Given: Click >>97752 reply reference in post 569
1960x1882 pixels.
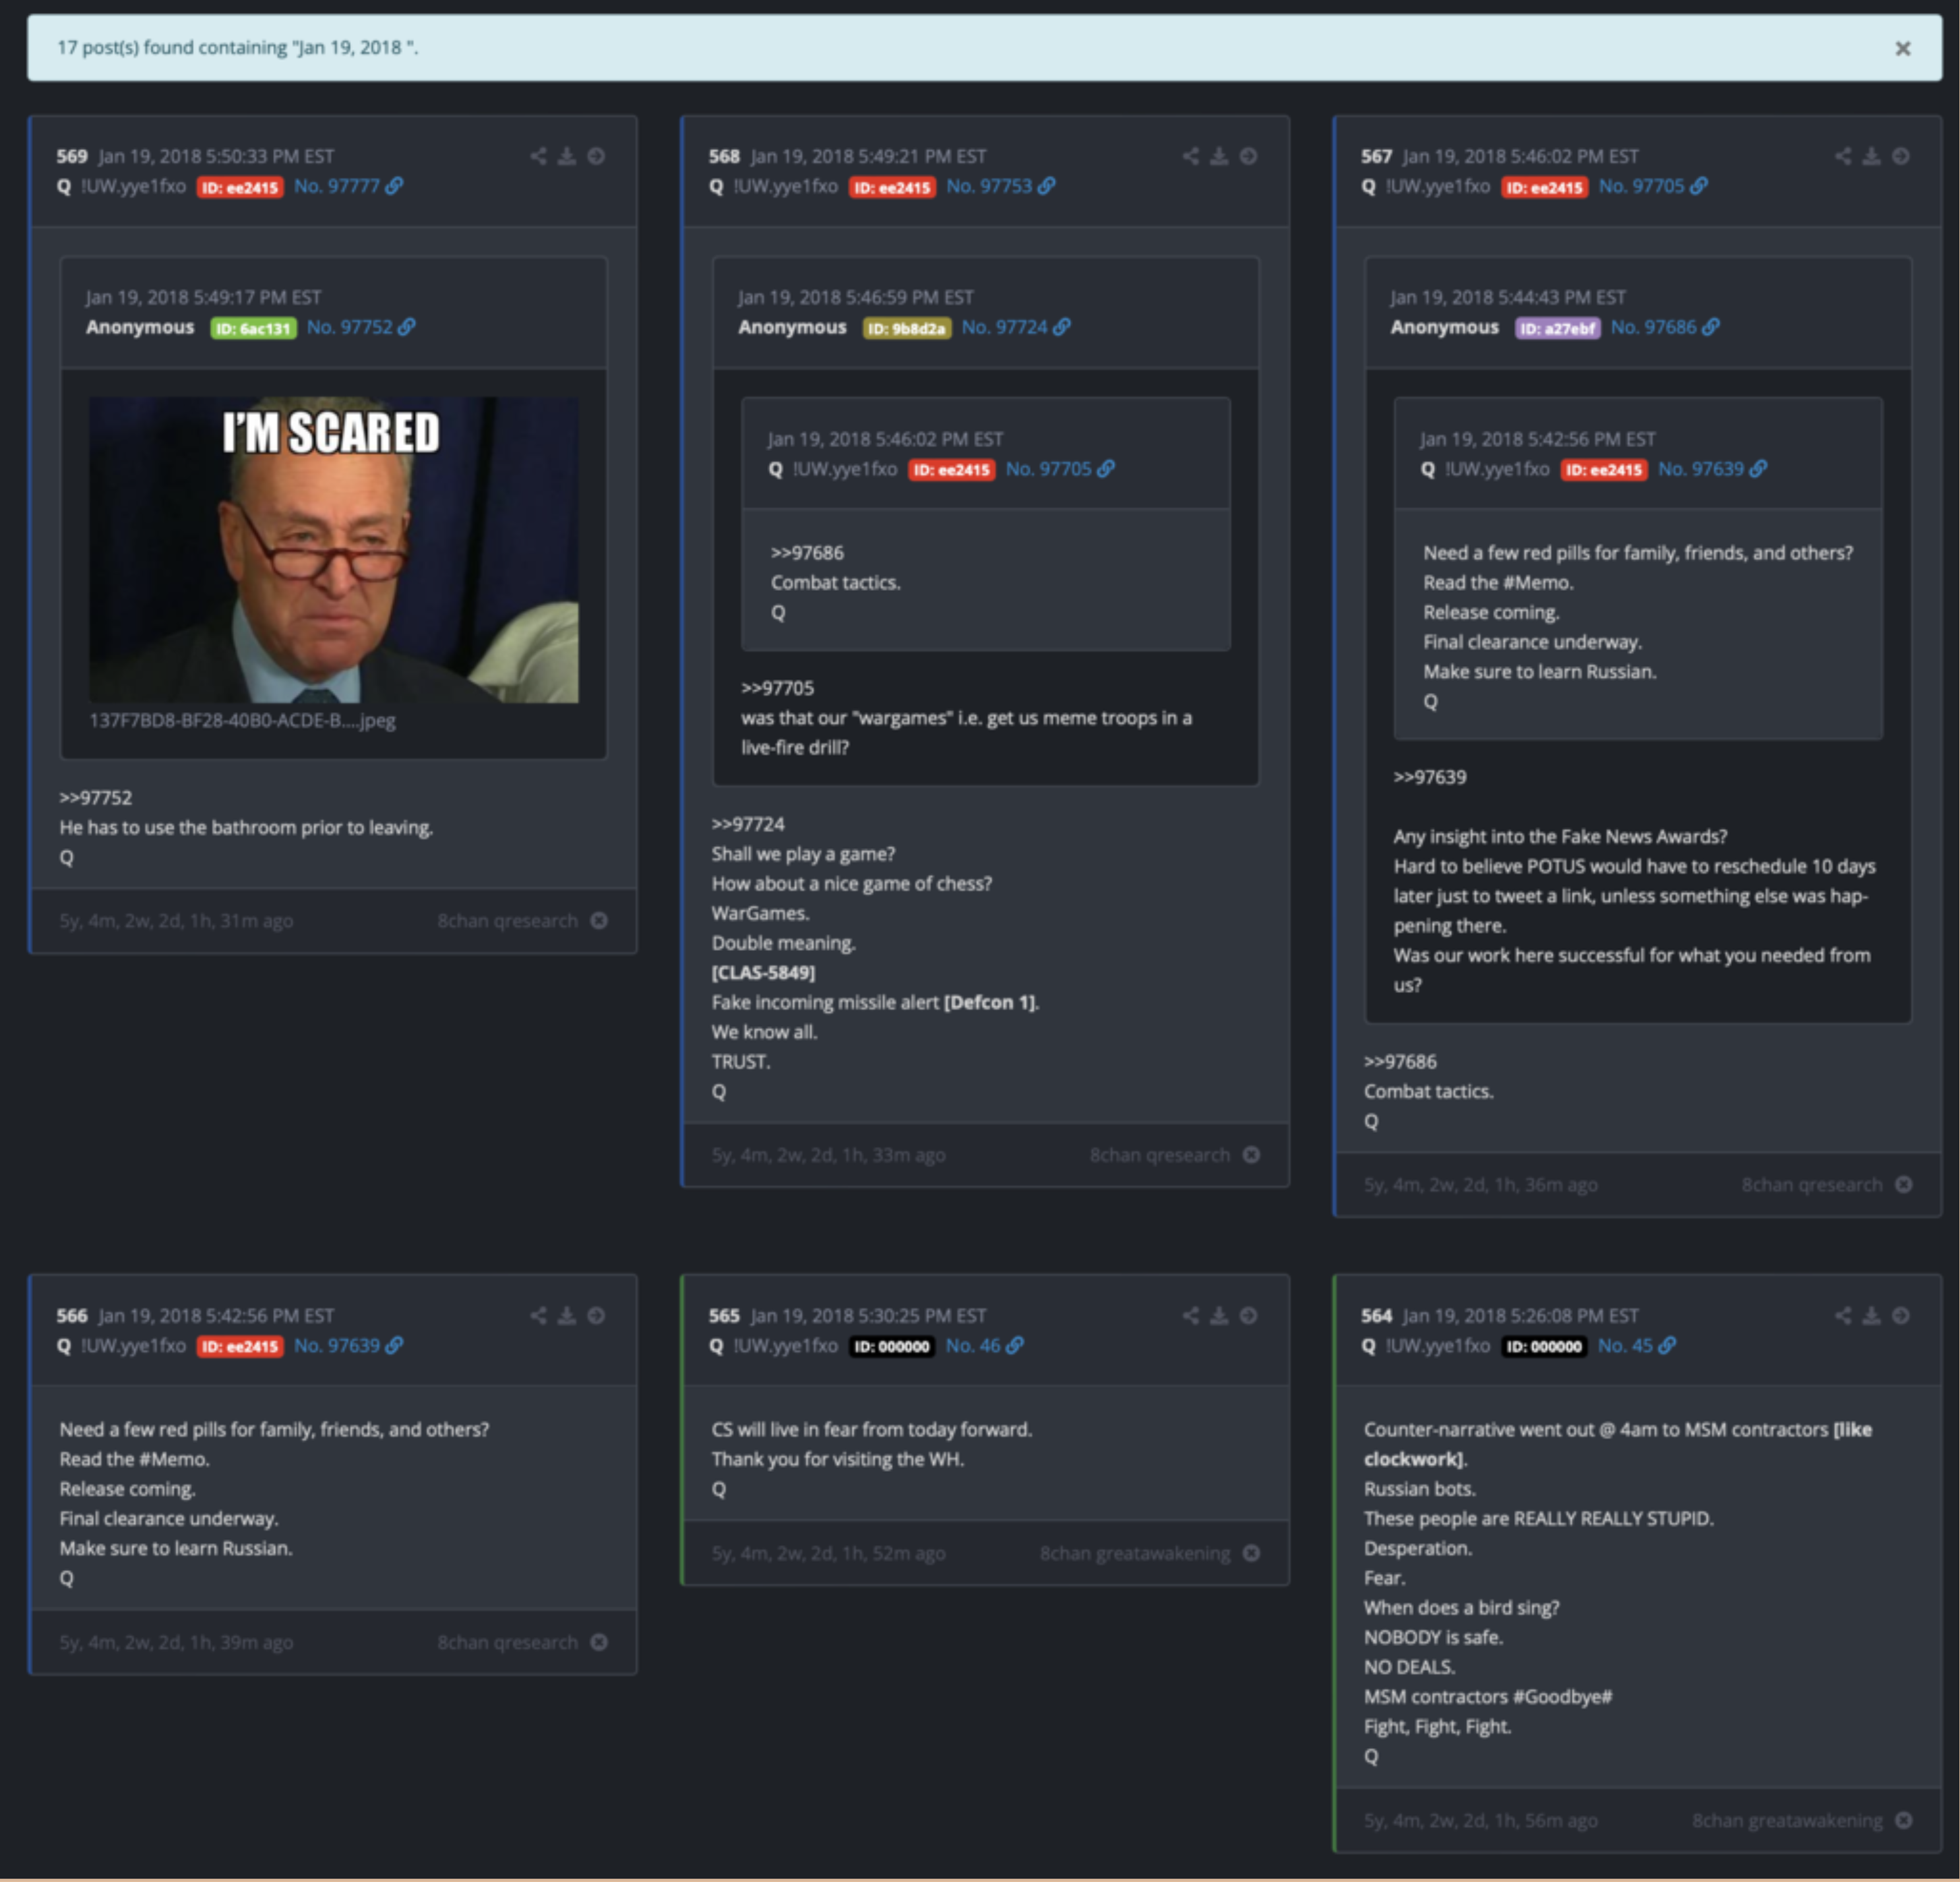Looking at the screenshot, I should click(x=95, y=797).
